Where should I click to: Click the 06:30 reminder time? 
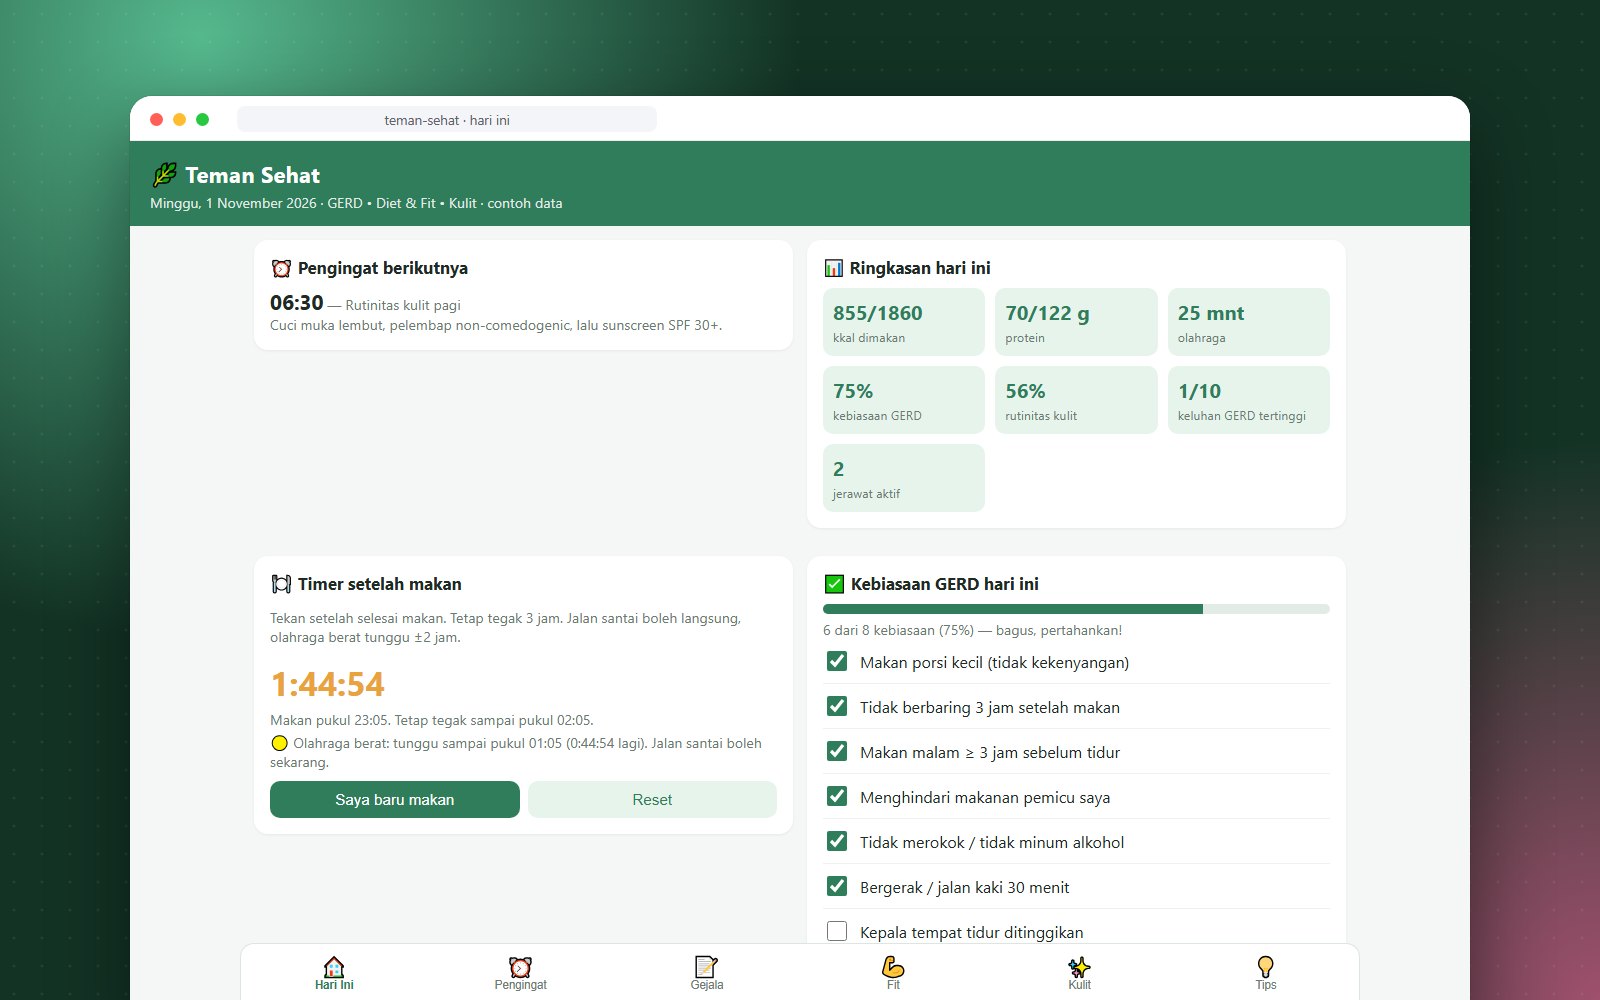(x=297, y=303)
